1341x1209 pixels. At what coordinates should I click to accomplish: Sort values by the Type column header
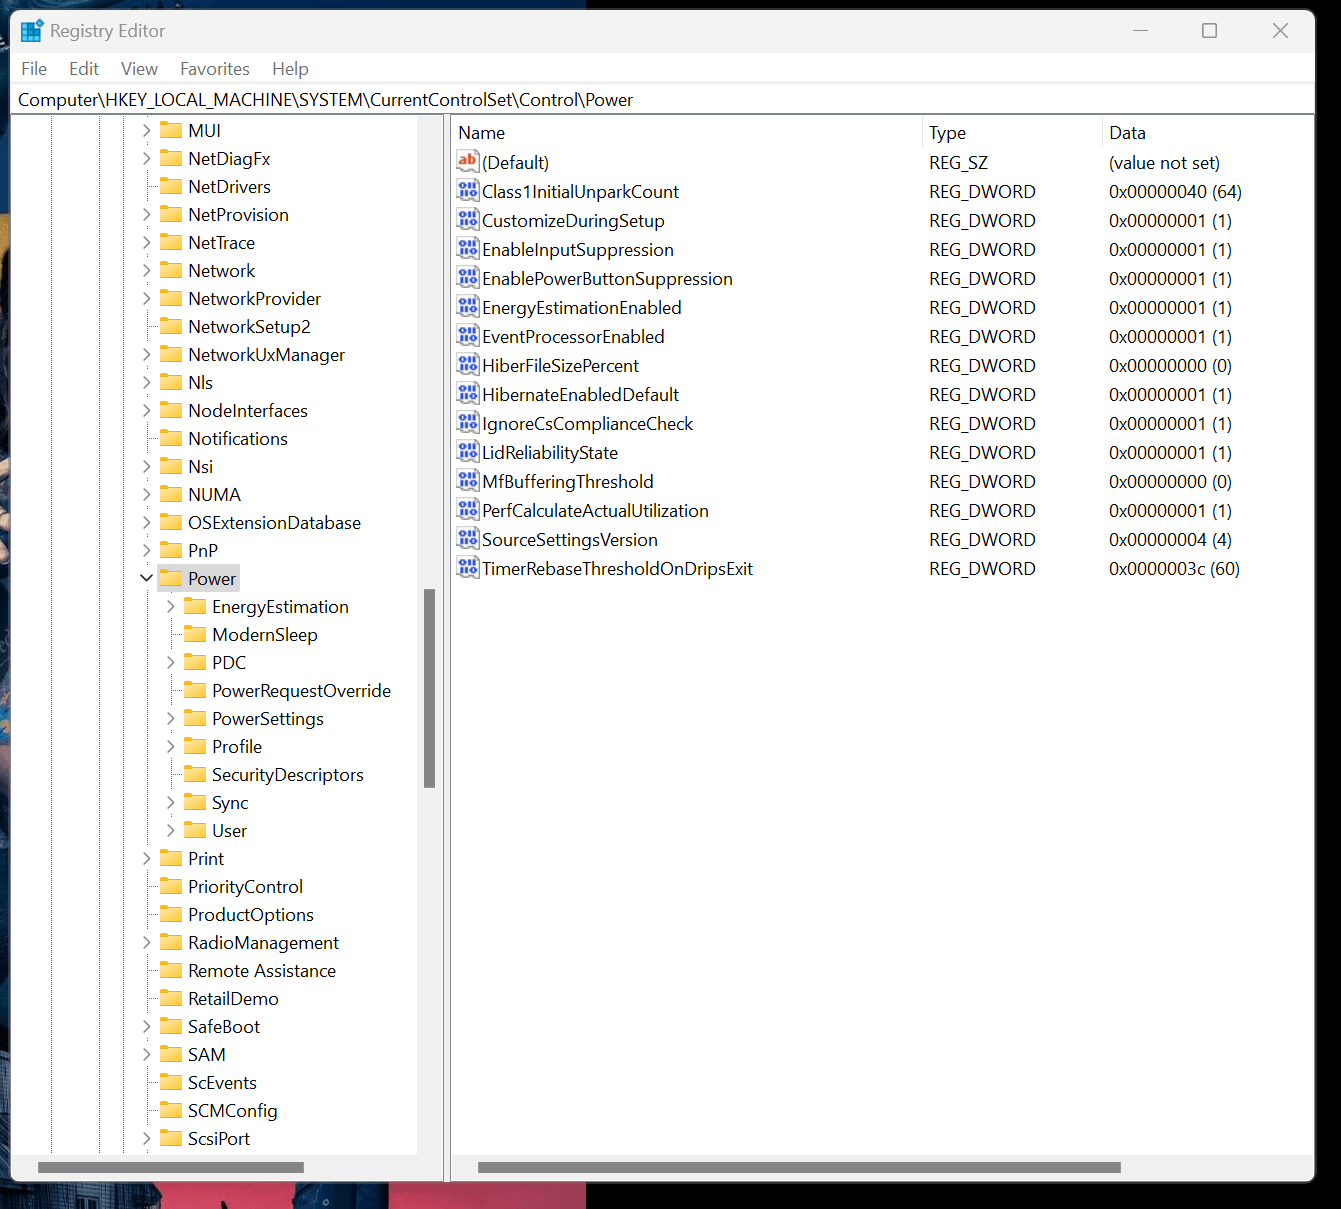pos(1012,133)
